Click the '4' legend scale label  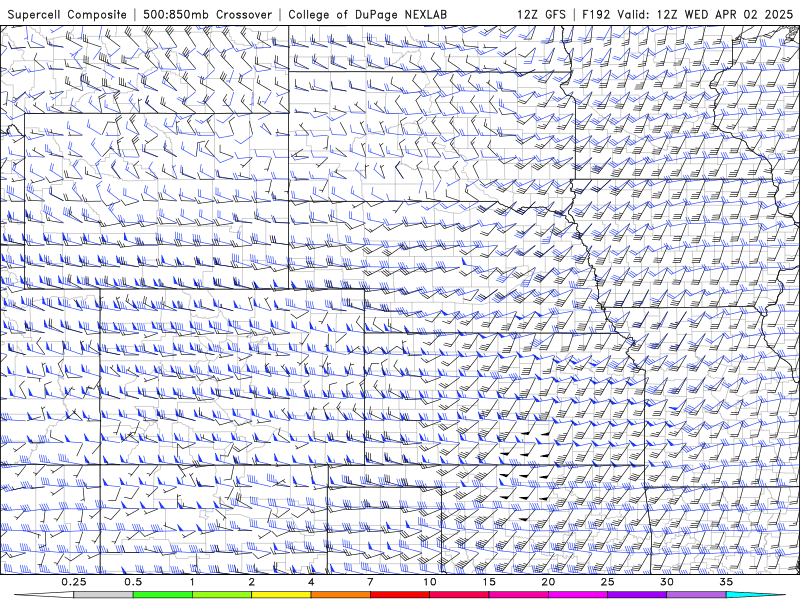point(311,582)
